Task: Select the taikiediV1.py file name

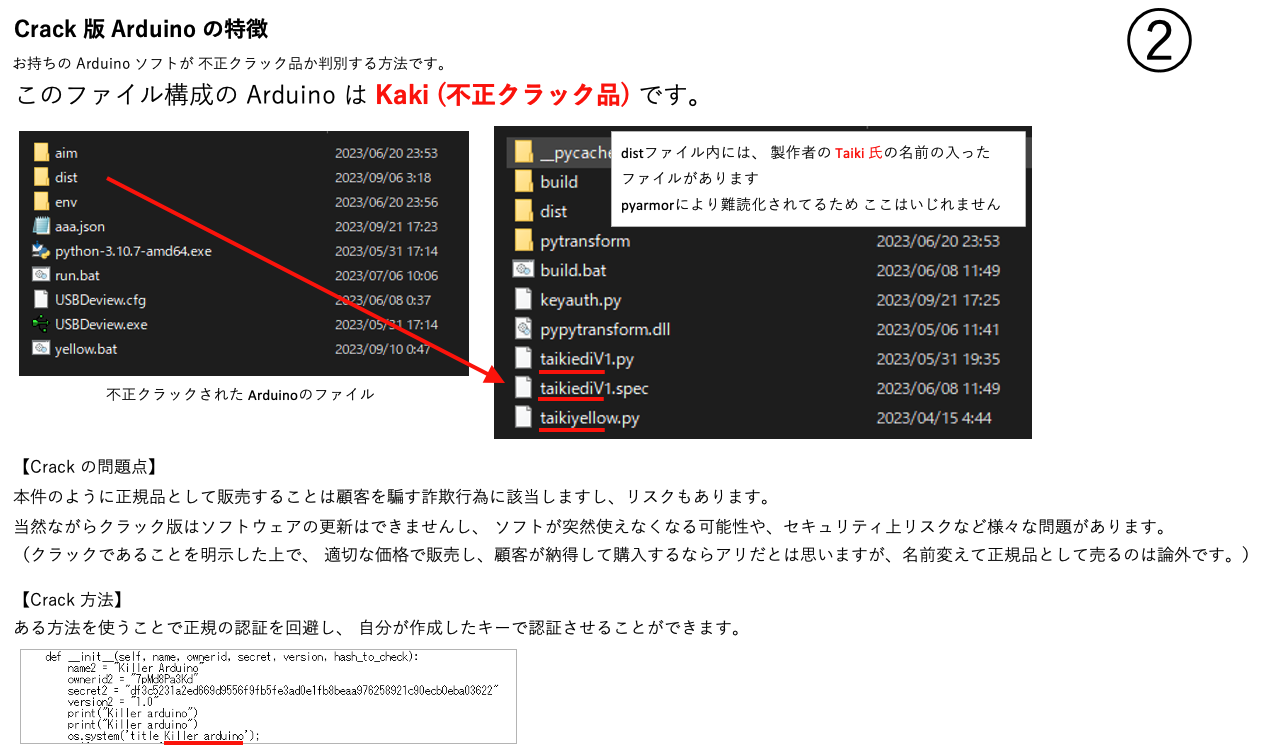Action: pyautogui.click(x=587, y=359)
